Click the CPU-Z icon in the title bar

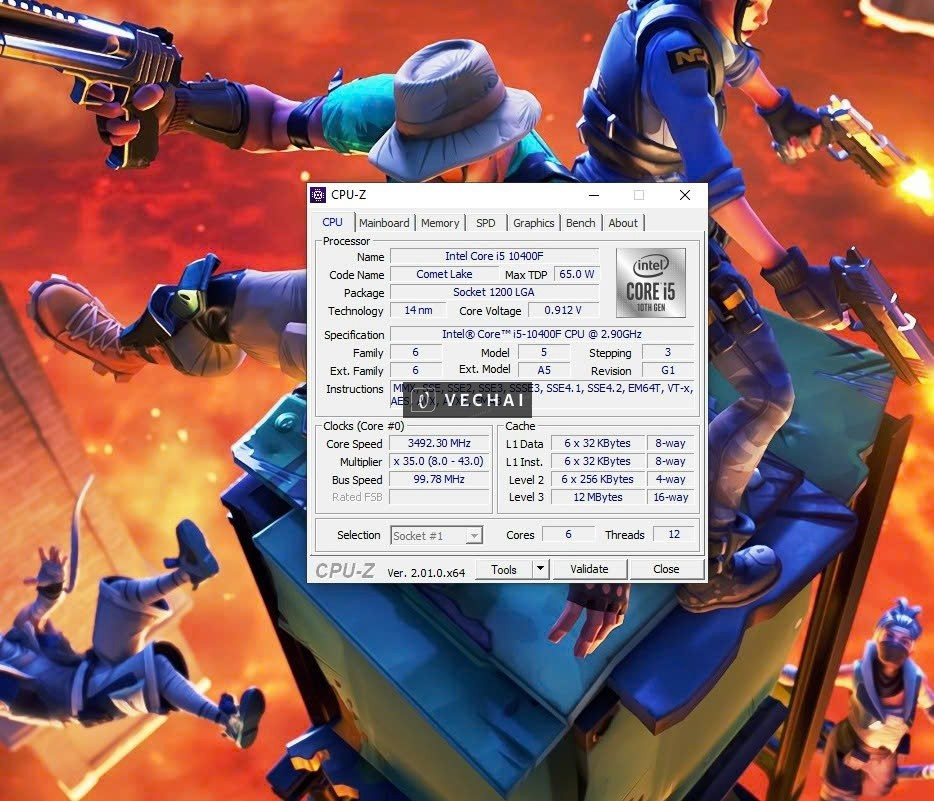coord(317,194)
